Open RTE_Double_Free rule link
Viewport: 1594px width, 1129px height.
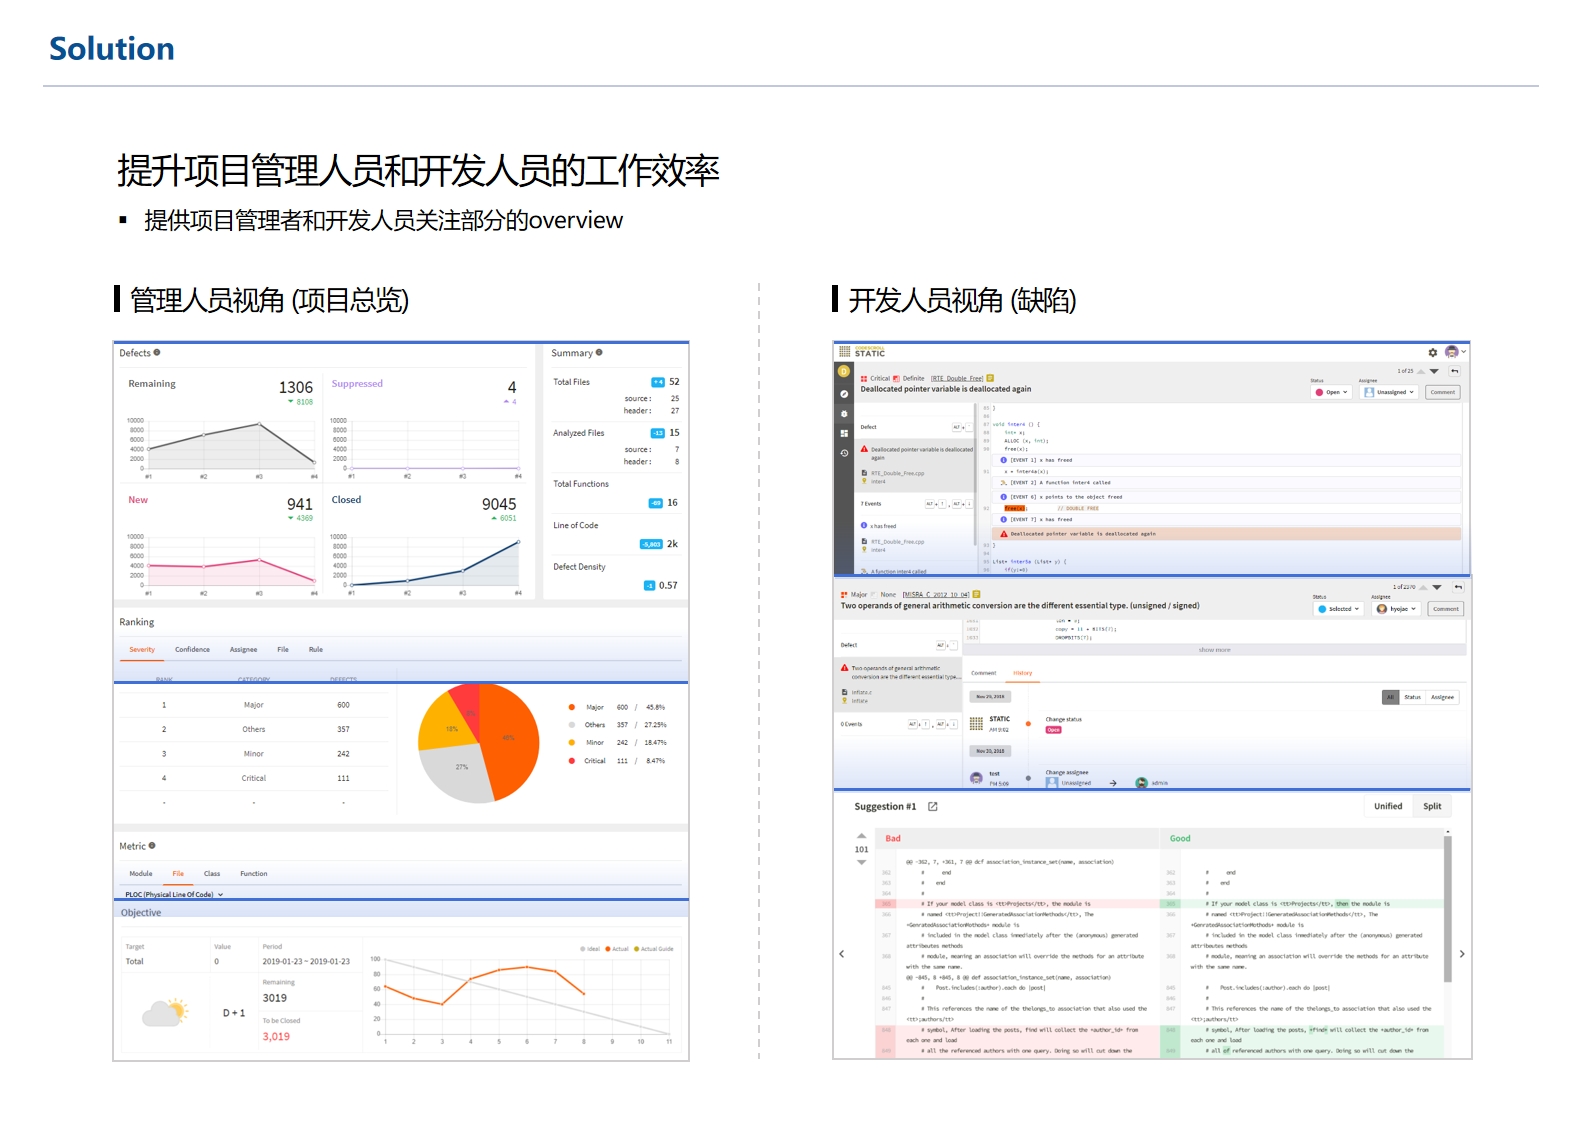[957, 378]
